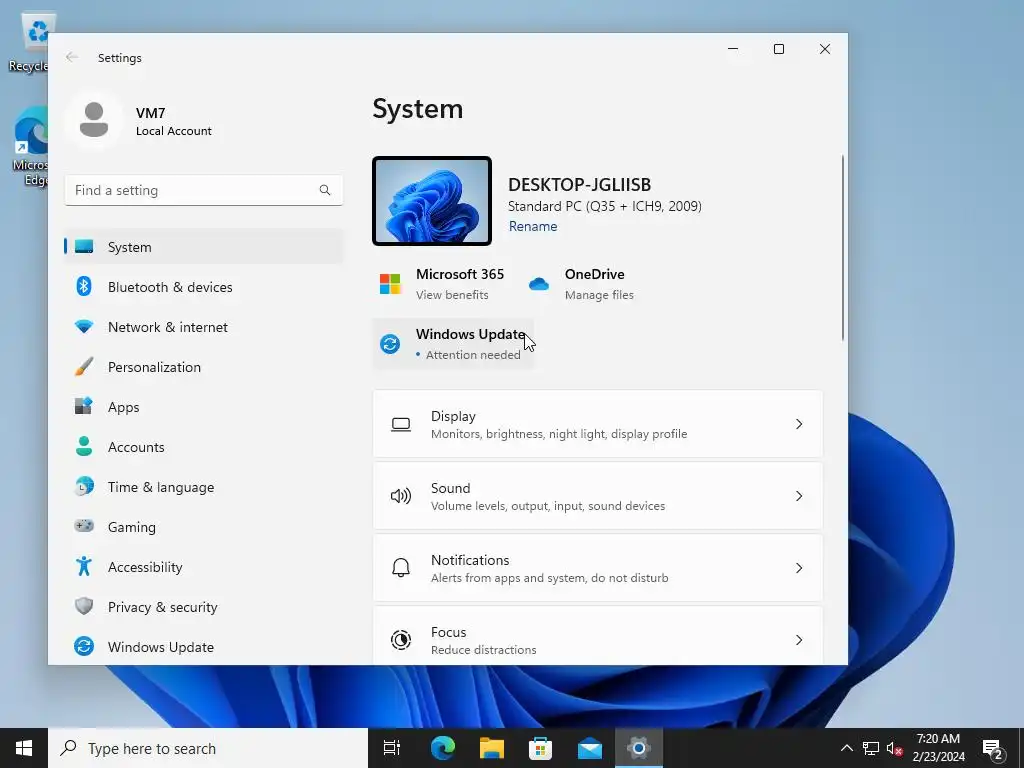Open Microsoft Store from the taskbar
Viewport: 1024px width, 768px height.
[540, 748]
